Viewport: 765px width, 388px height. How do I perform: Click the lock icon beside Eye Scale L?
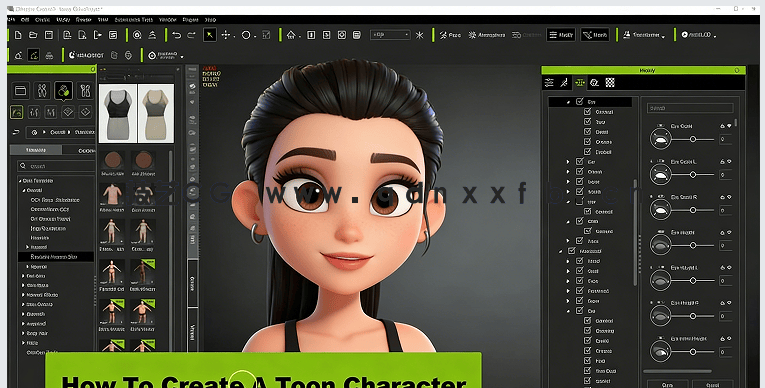tap(723, 162)
